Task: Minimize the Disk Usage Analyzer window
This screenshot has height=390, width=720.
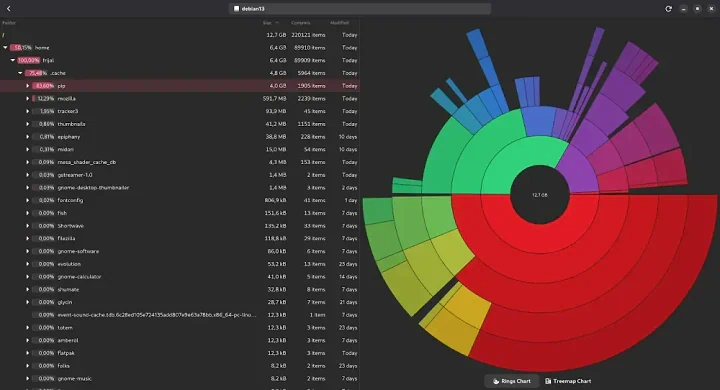Action: pos(683,9)
